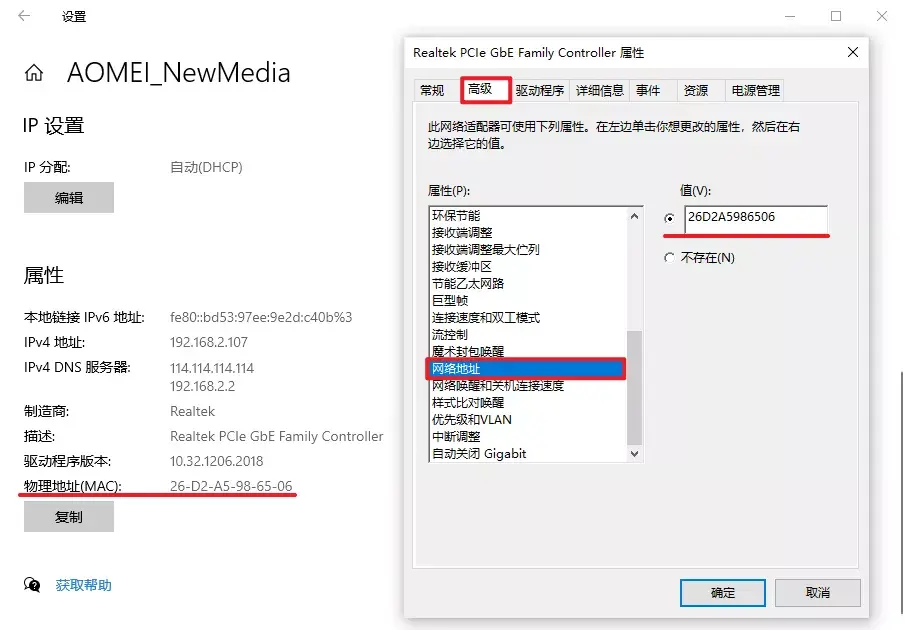
Task: Click the back arrow in Settings window
Action: click(24, 16)
